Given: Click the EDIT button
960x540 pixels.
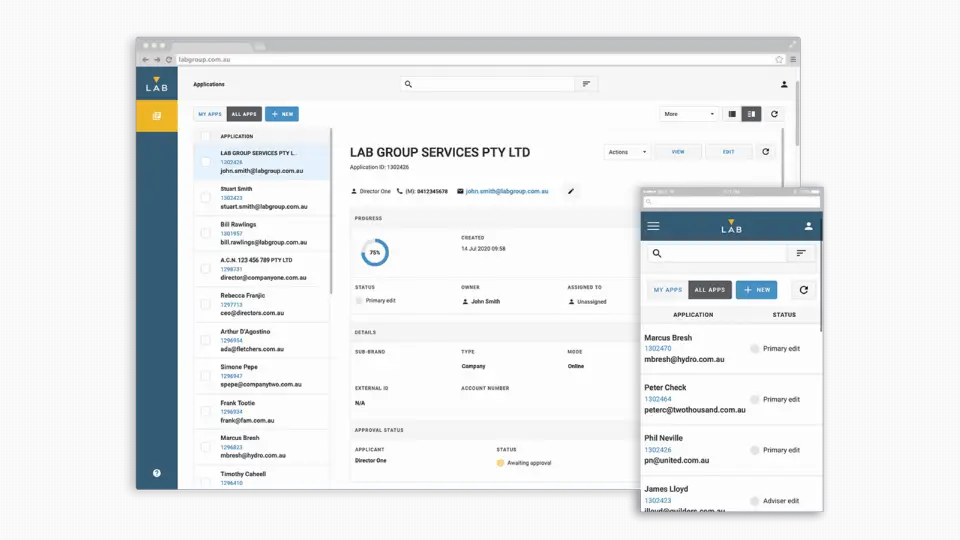Looking at the screenshot, I should [x=728, y=152].
